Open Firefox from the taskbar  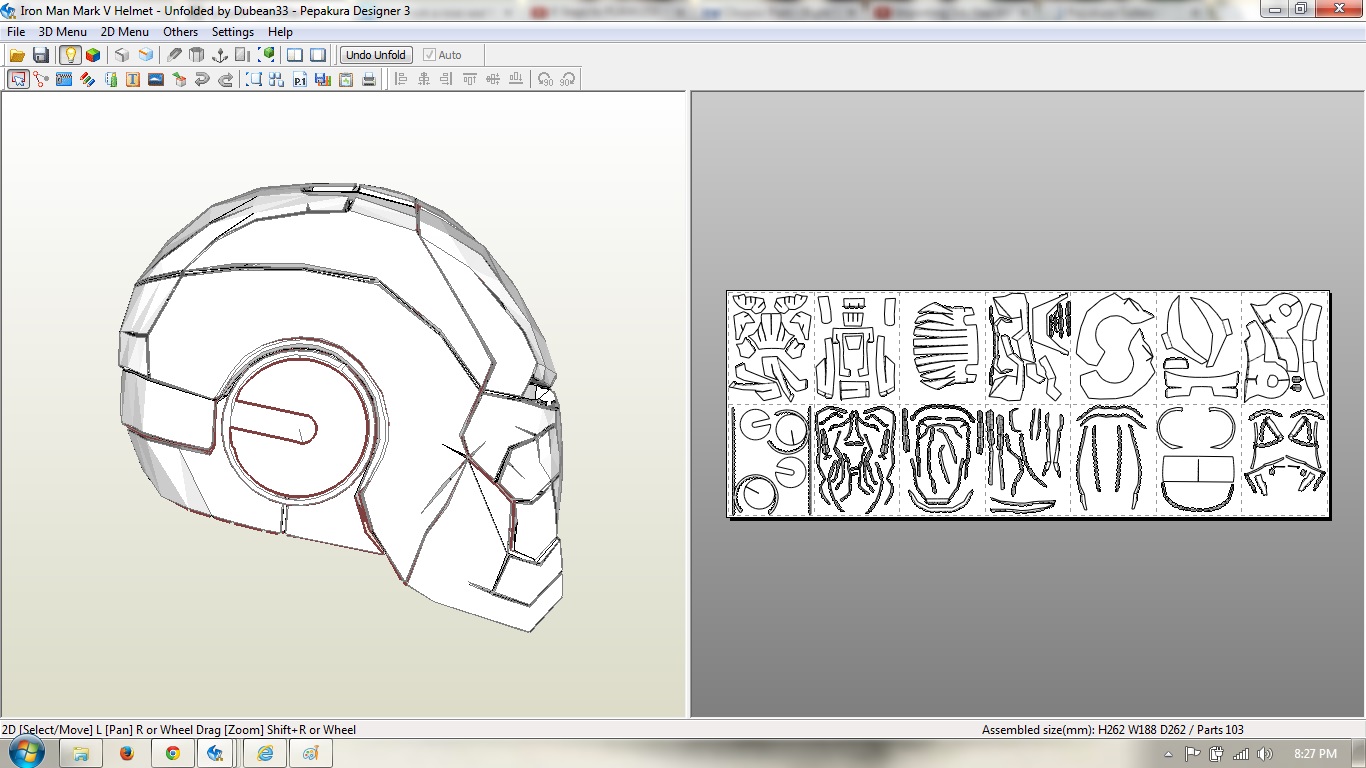(x=126, y=754)
